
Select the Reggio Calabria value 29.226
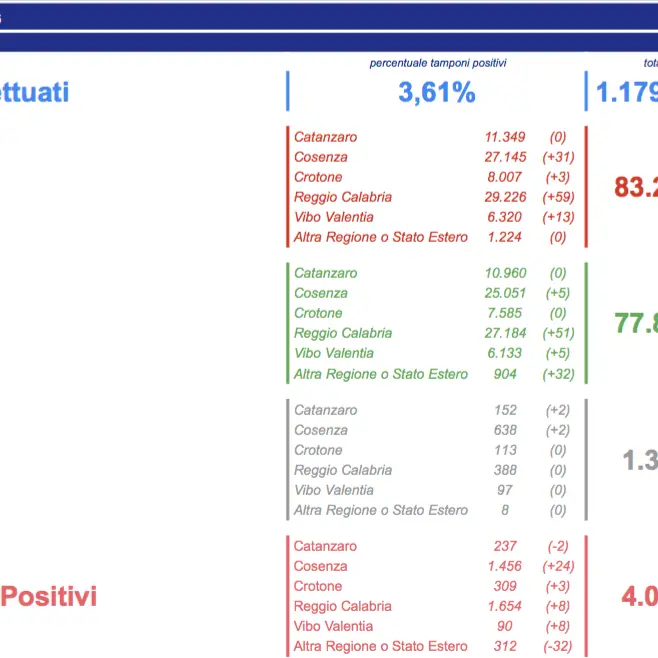tap(505, 197)
